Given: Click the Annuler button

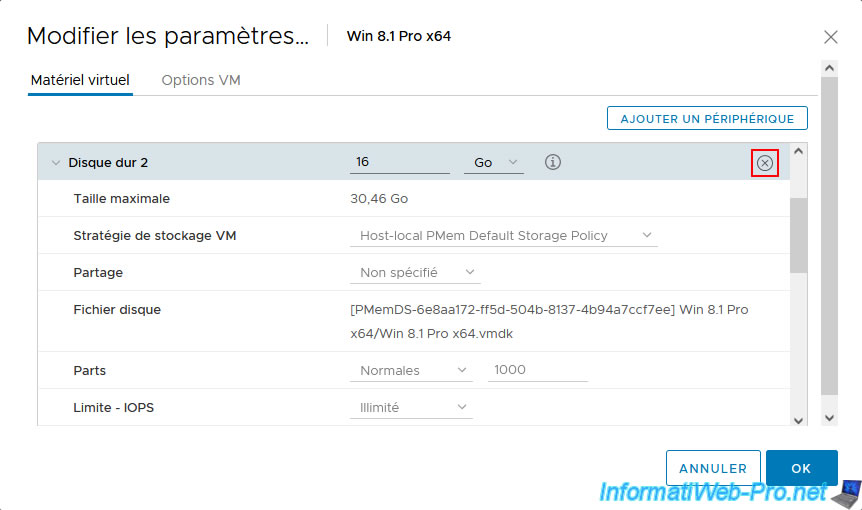Looking at the screenshot, I should (x=712, y=468).
